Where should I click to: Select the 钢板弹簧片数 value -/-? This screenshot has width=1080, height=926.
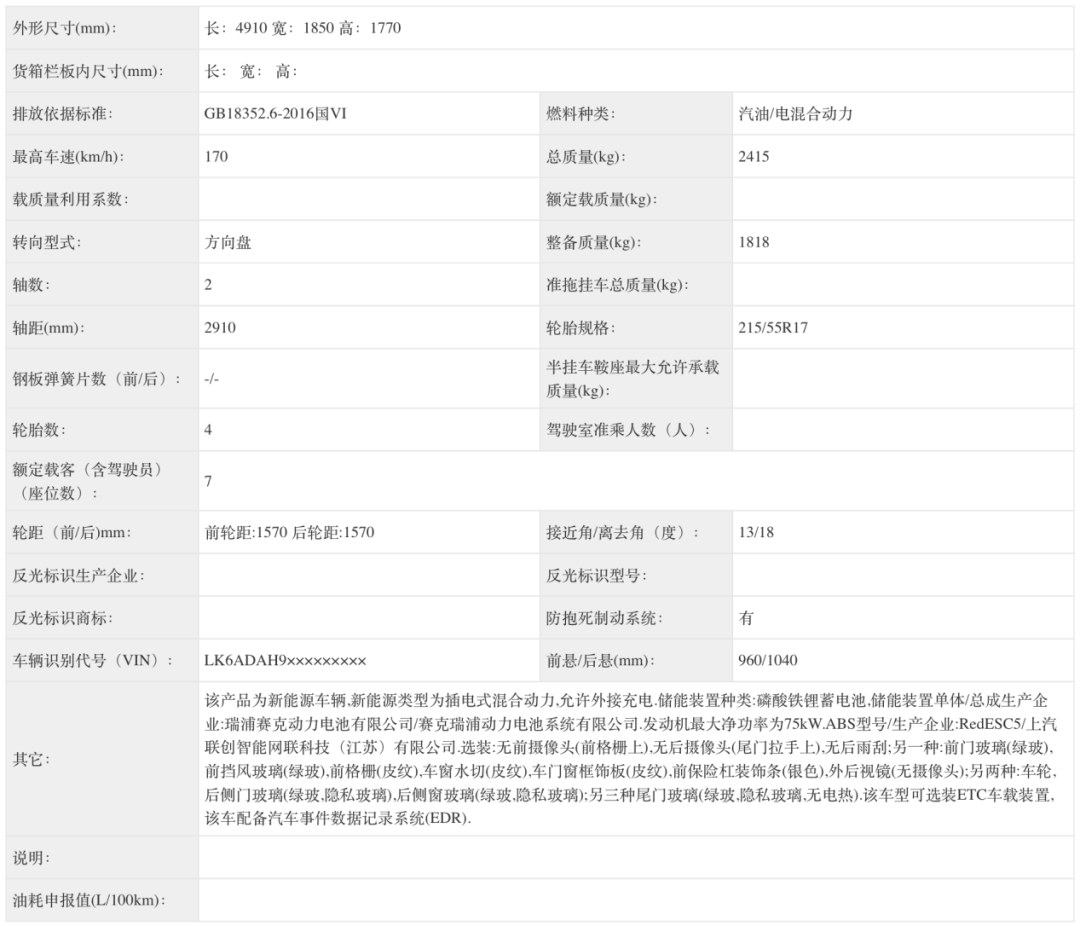(211, 379)
